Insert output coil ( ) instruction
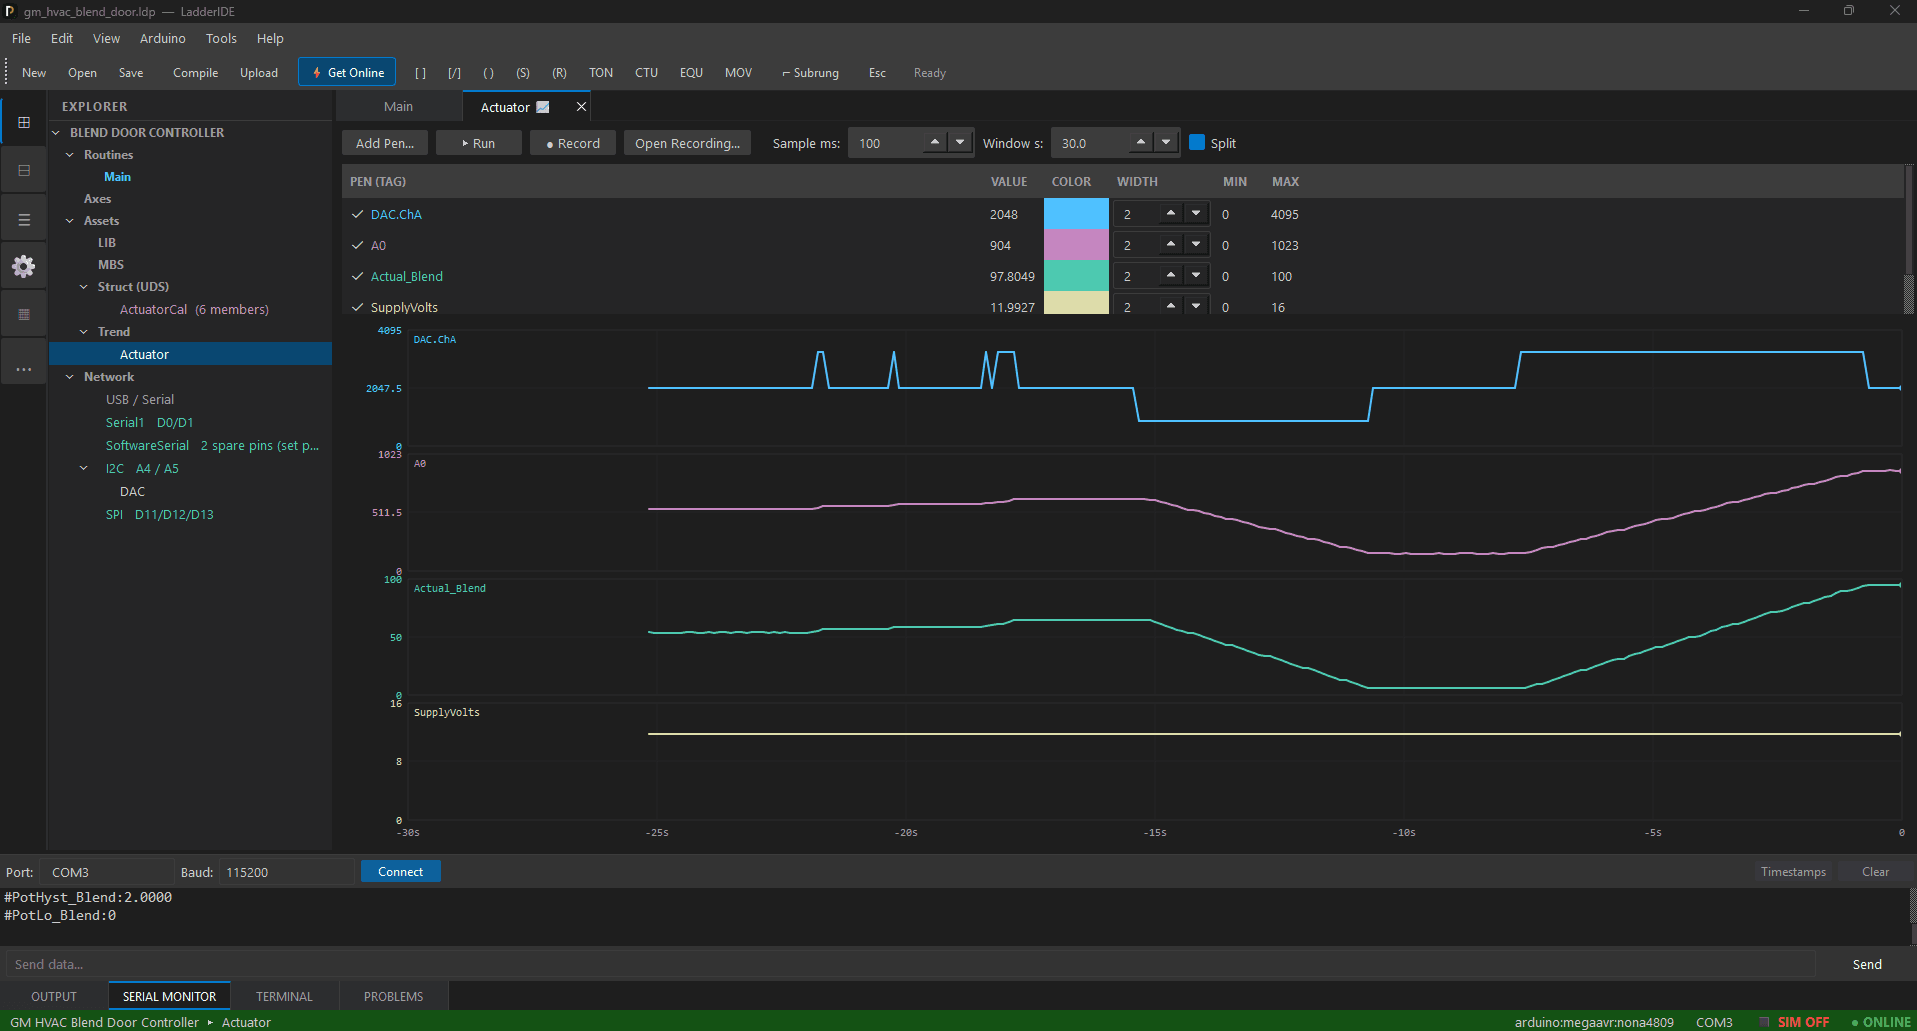 [x=488, y=73]
